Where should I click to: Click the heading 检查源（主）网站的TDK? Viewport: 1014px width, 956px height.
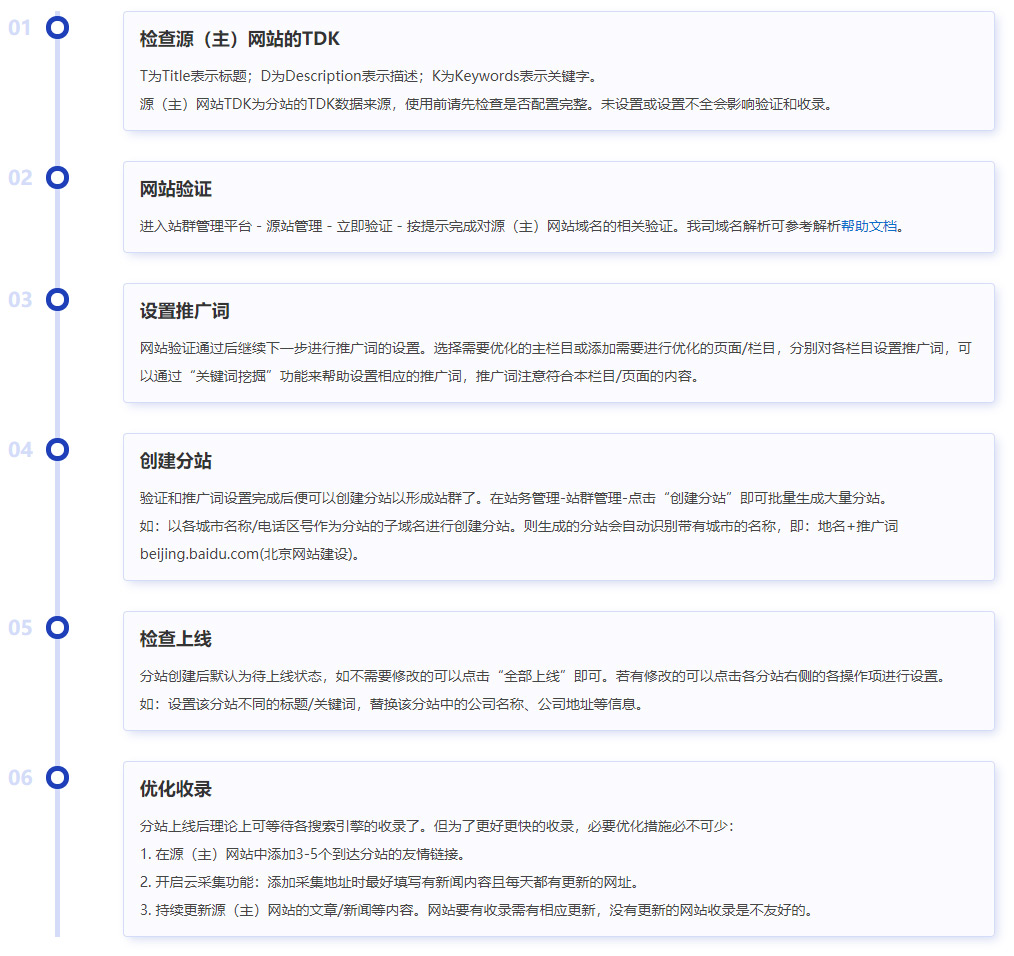pos(240,39)
